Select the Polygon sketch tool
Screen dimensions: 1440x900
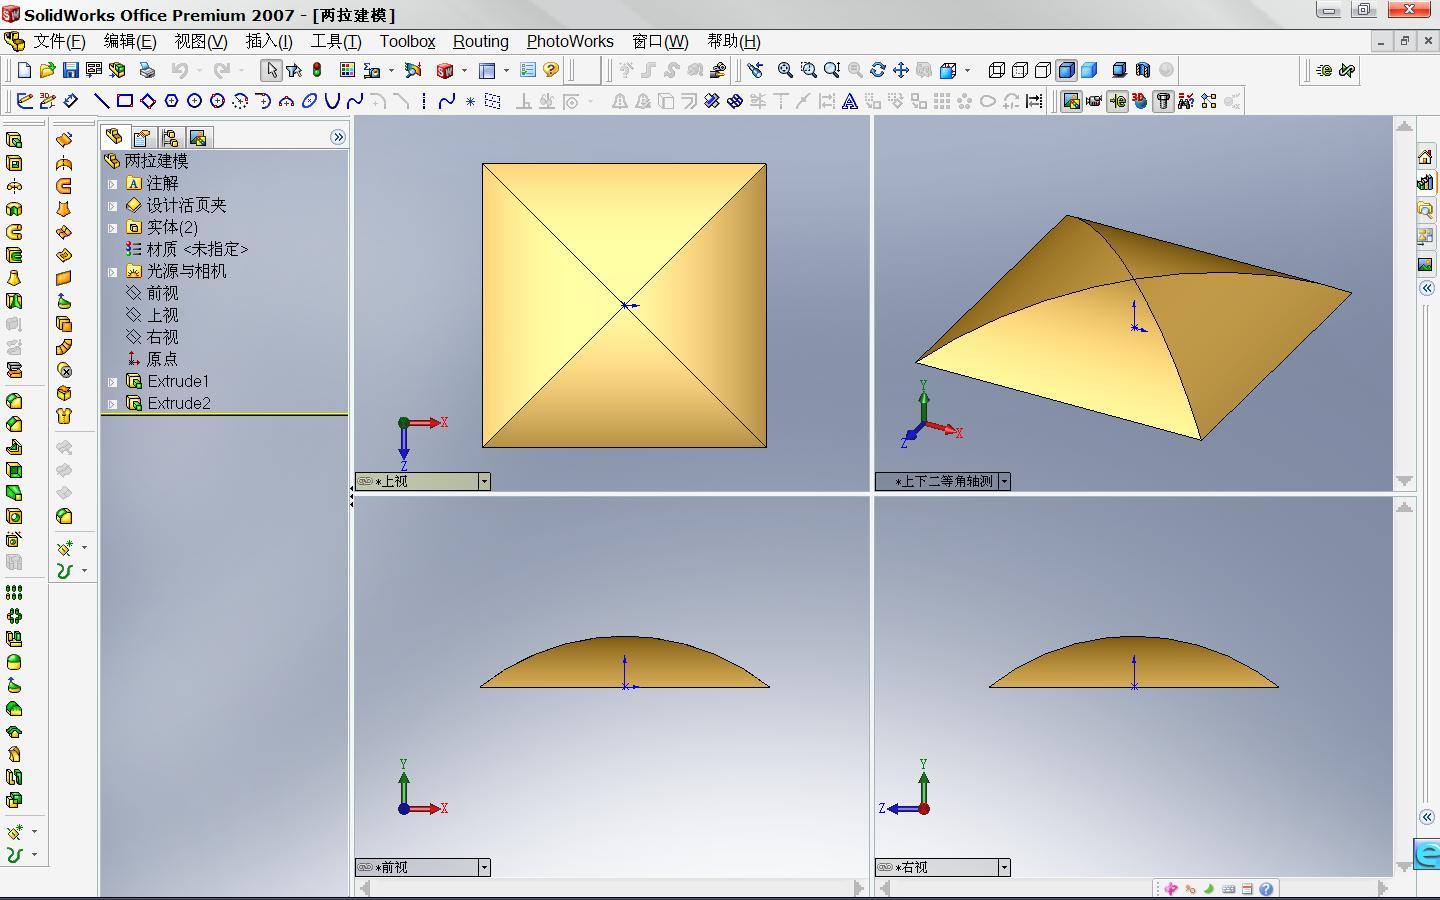(171, 101)
